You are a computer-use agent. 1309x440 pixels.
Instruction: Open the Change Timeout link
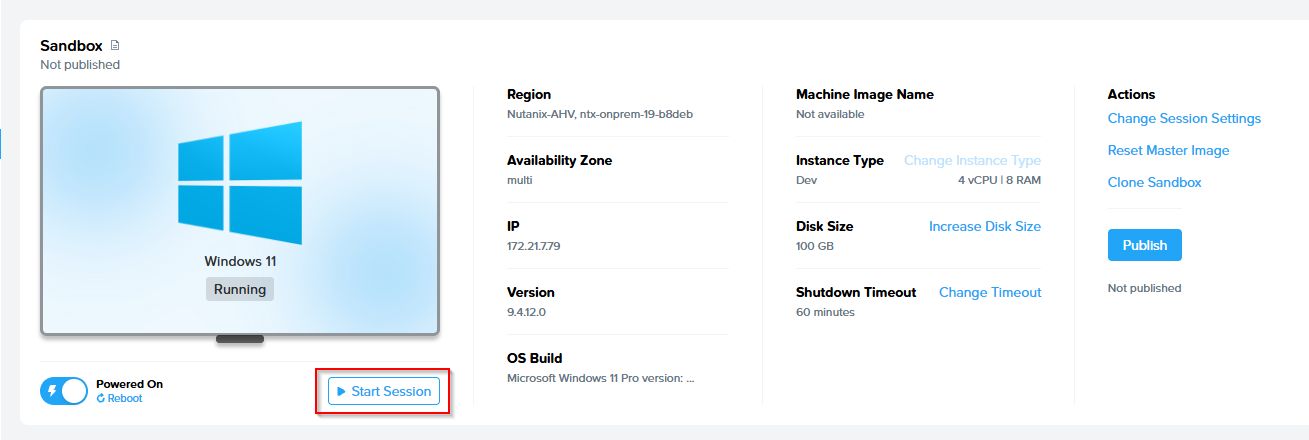[989, 292]
